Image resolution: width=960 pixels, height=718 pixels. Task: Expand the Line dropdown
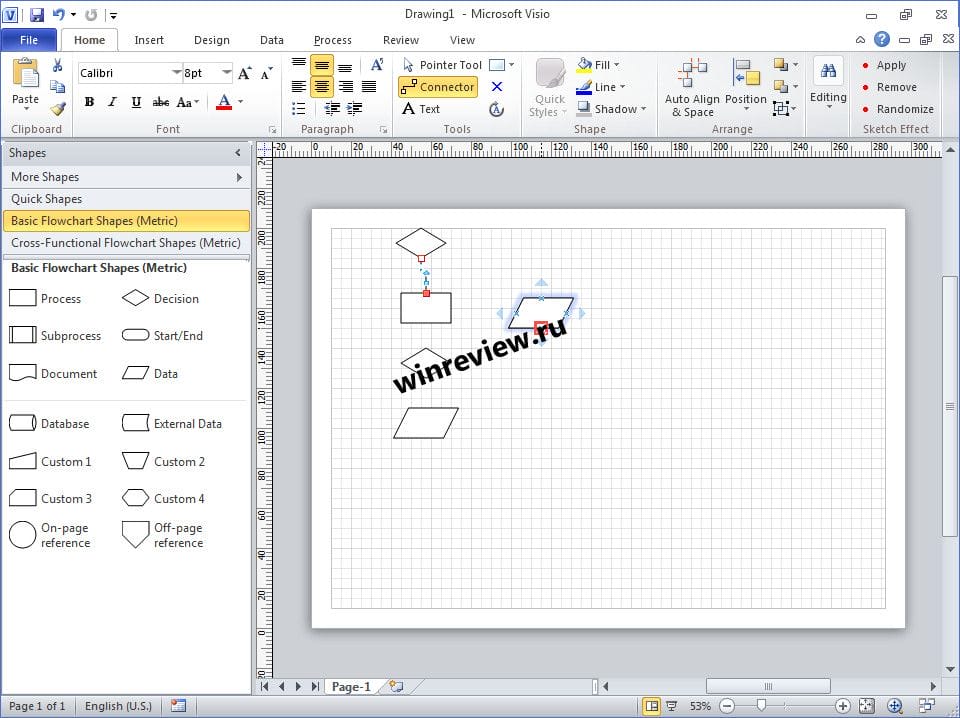pos(622,87)
